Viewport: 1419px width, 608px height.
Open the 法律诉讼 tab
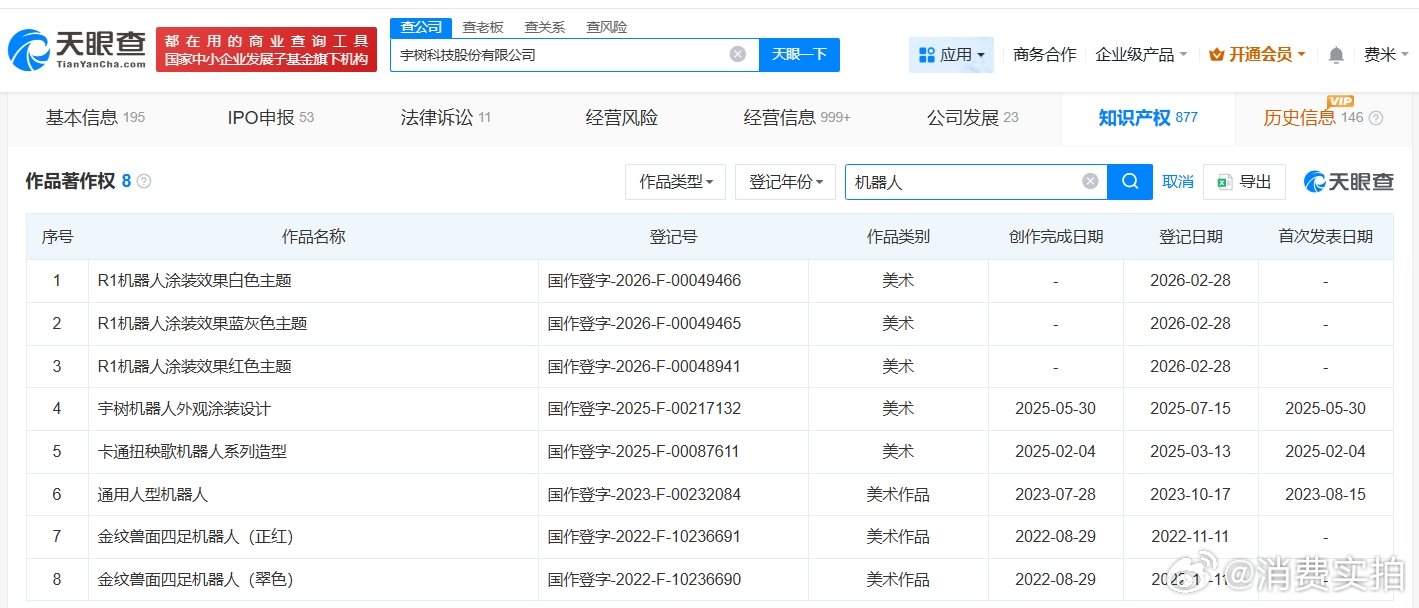[x=446, y=118]
